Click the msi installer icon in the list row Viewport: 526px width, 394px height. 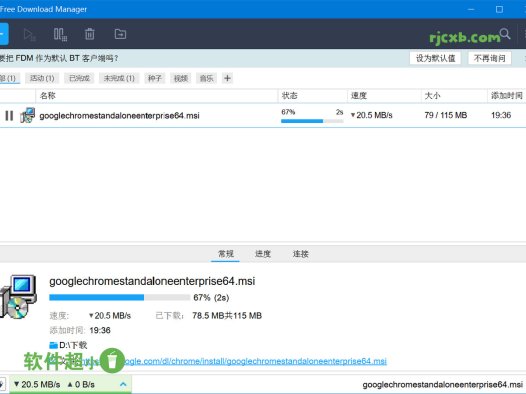click(x=27, y=115)
